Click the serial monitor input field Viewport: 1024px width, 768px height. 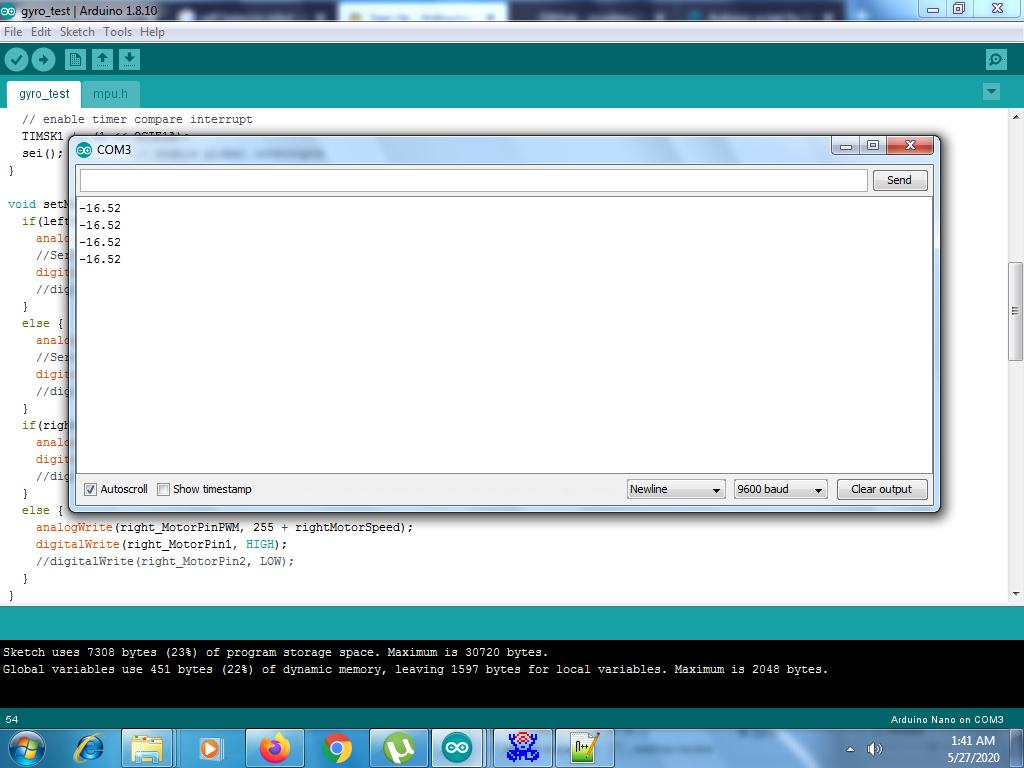click(x=473, y=180)
